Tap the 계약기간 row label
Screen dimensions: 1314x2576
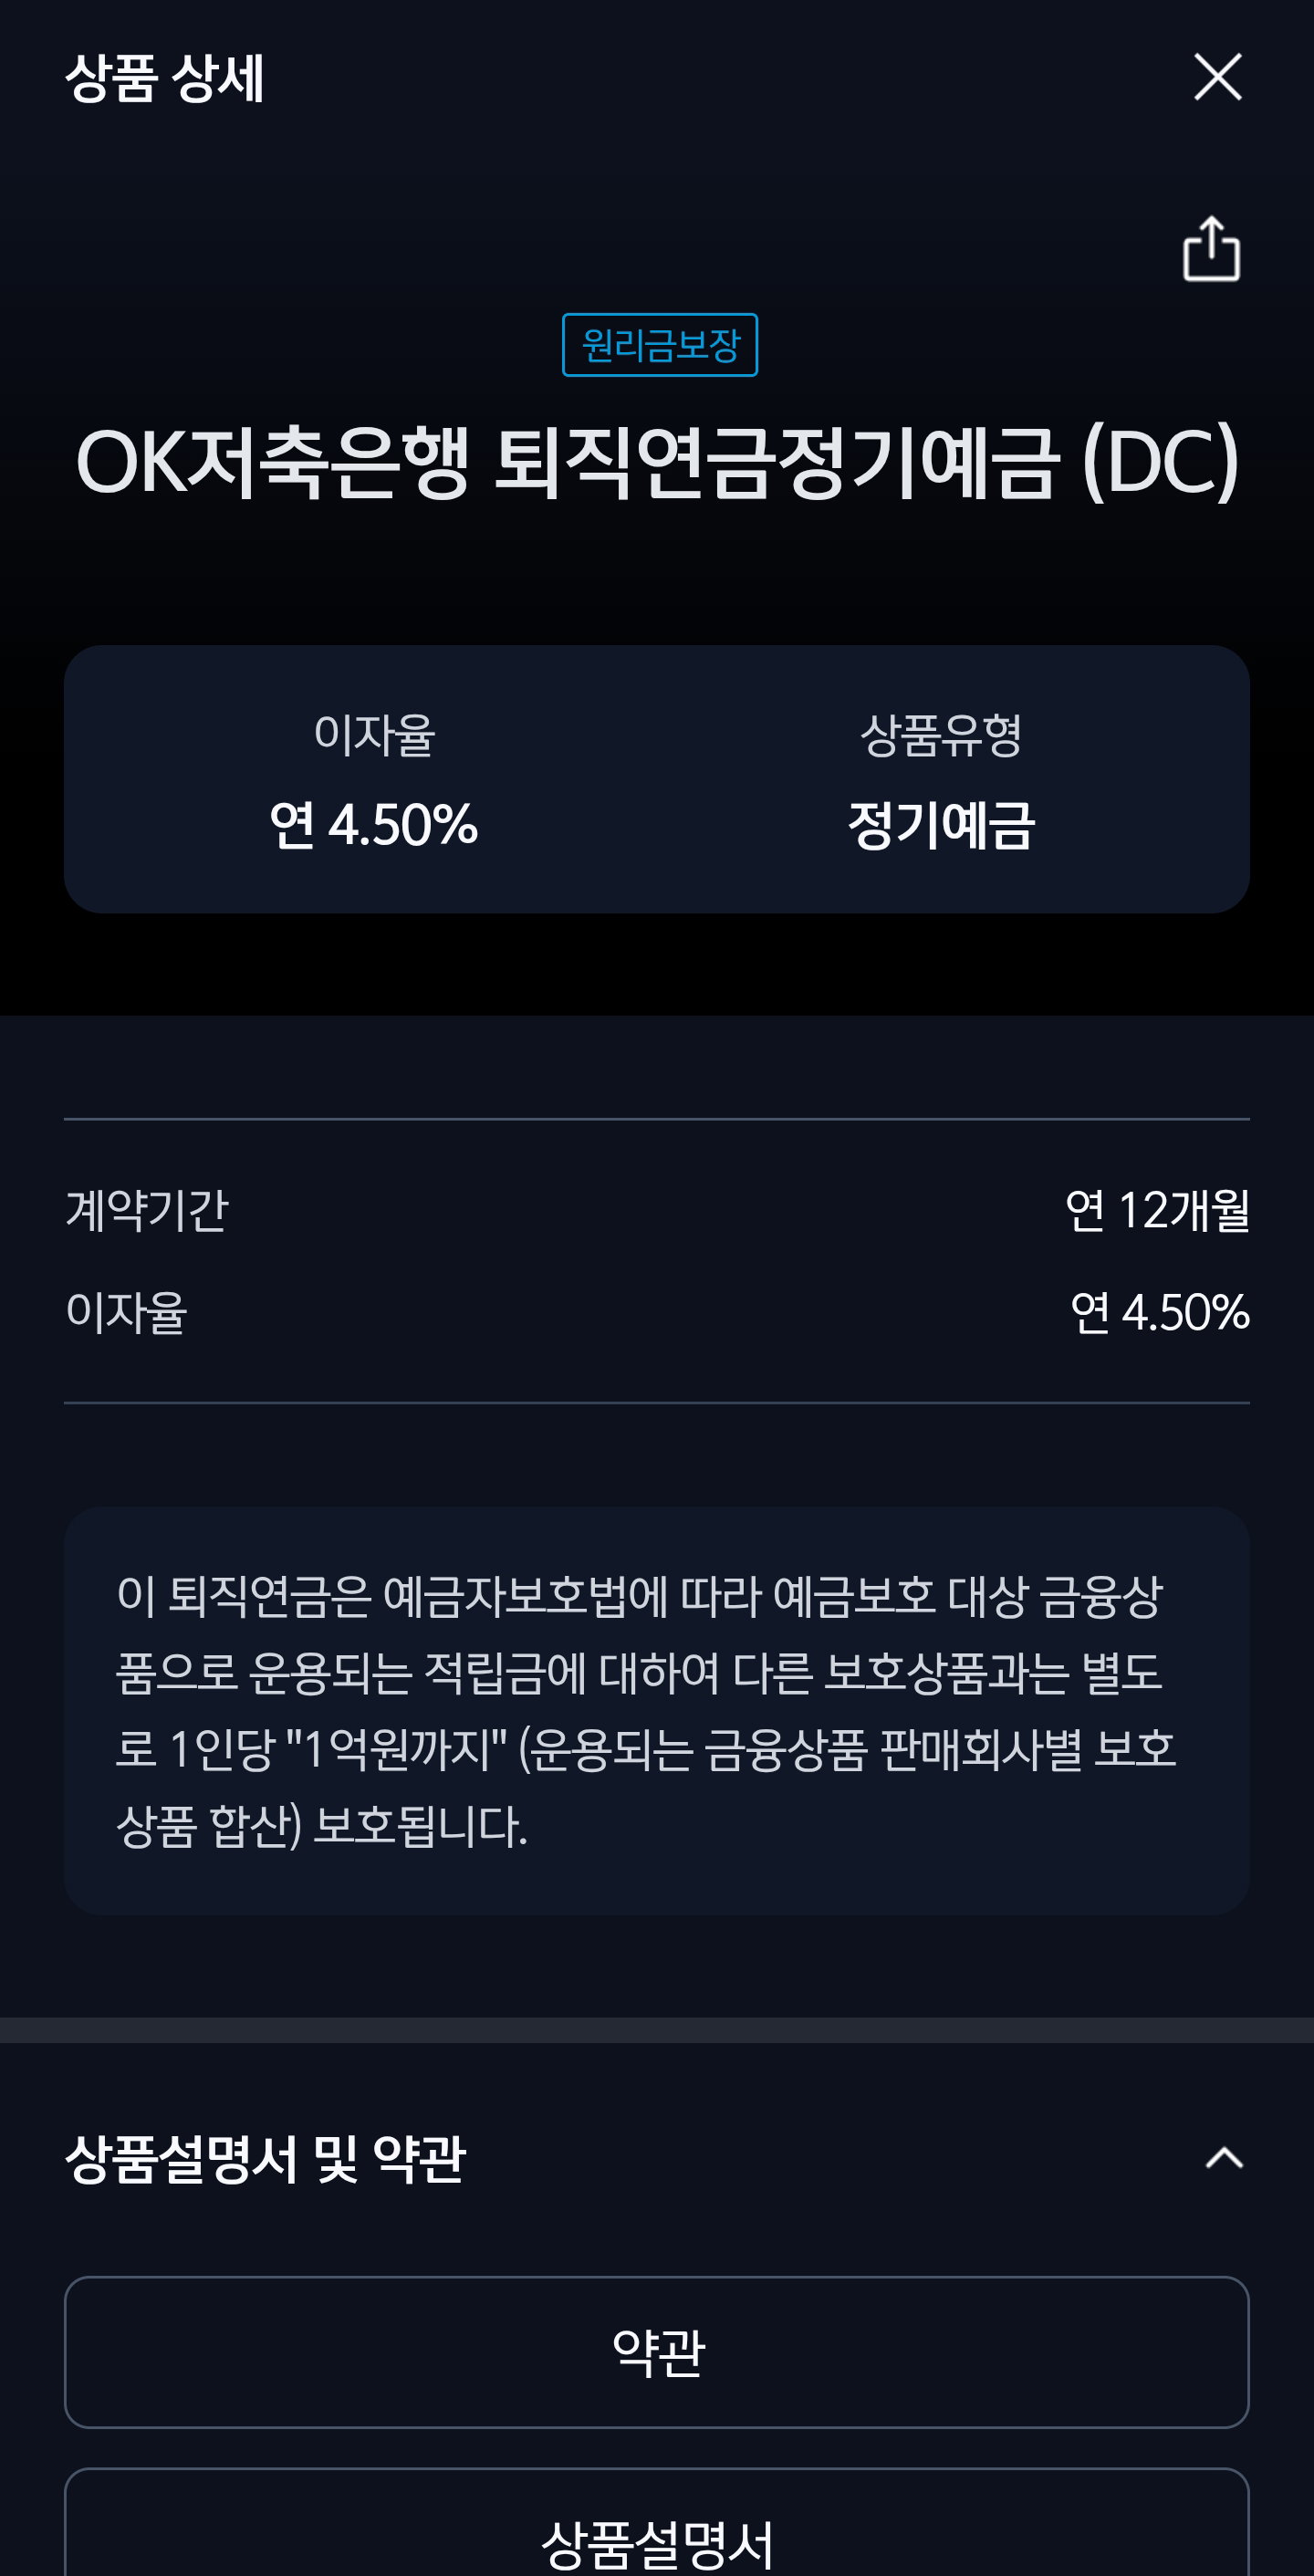[x=147, y=1210]
